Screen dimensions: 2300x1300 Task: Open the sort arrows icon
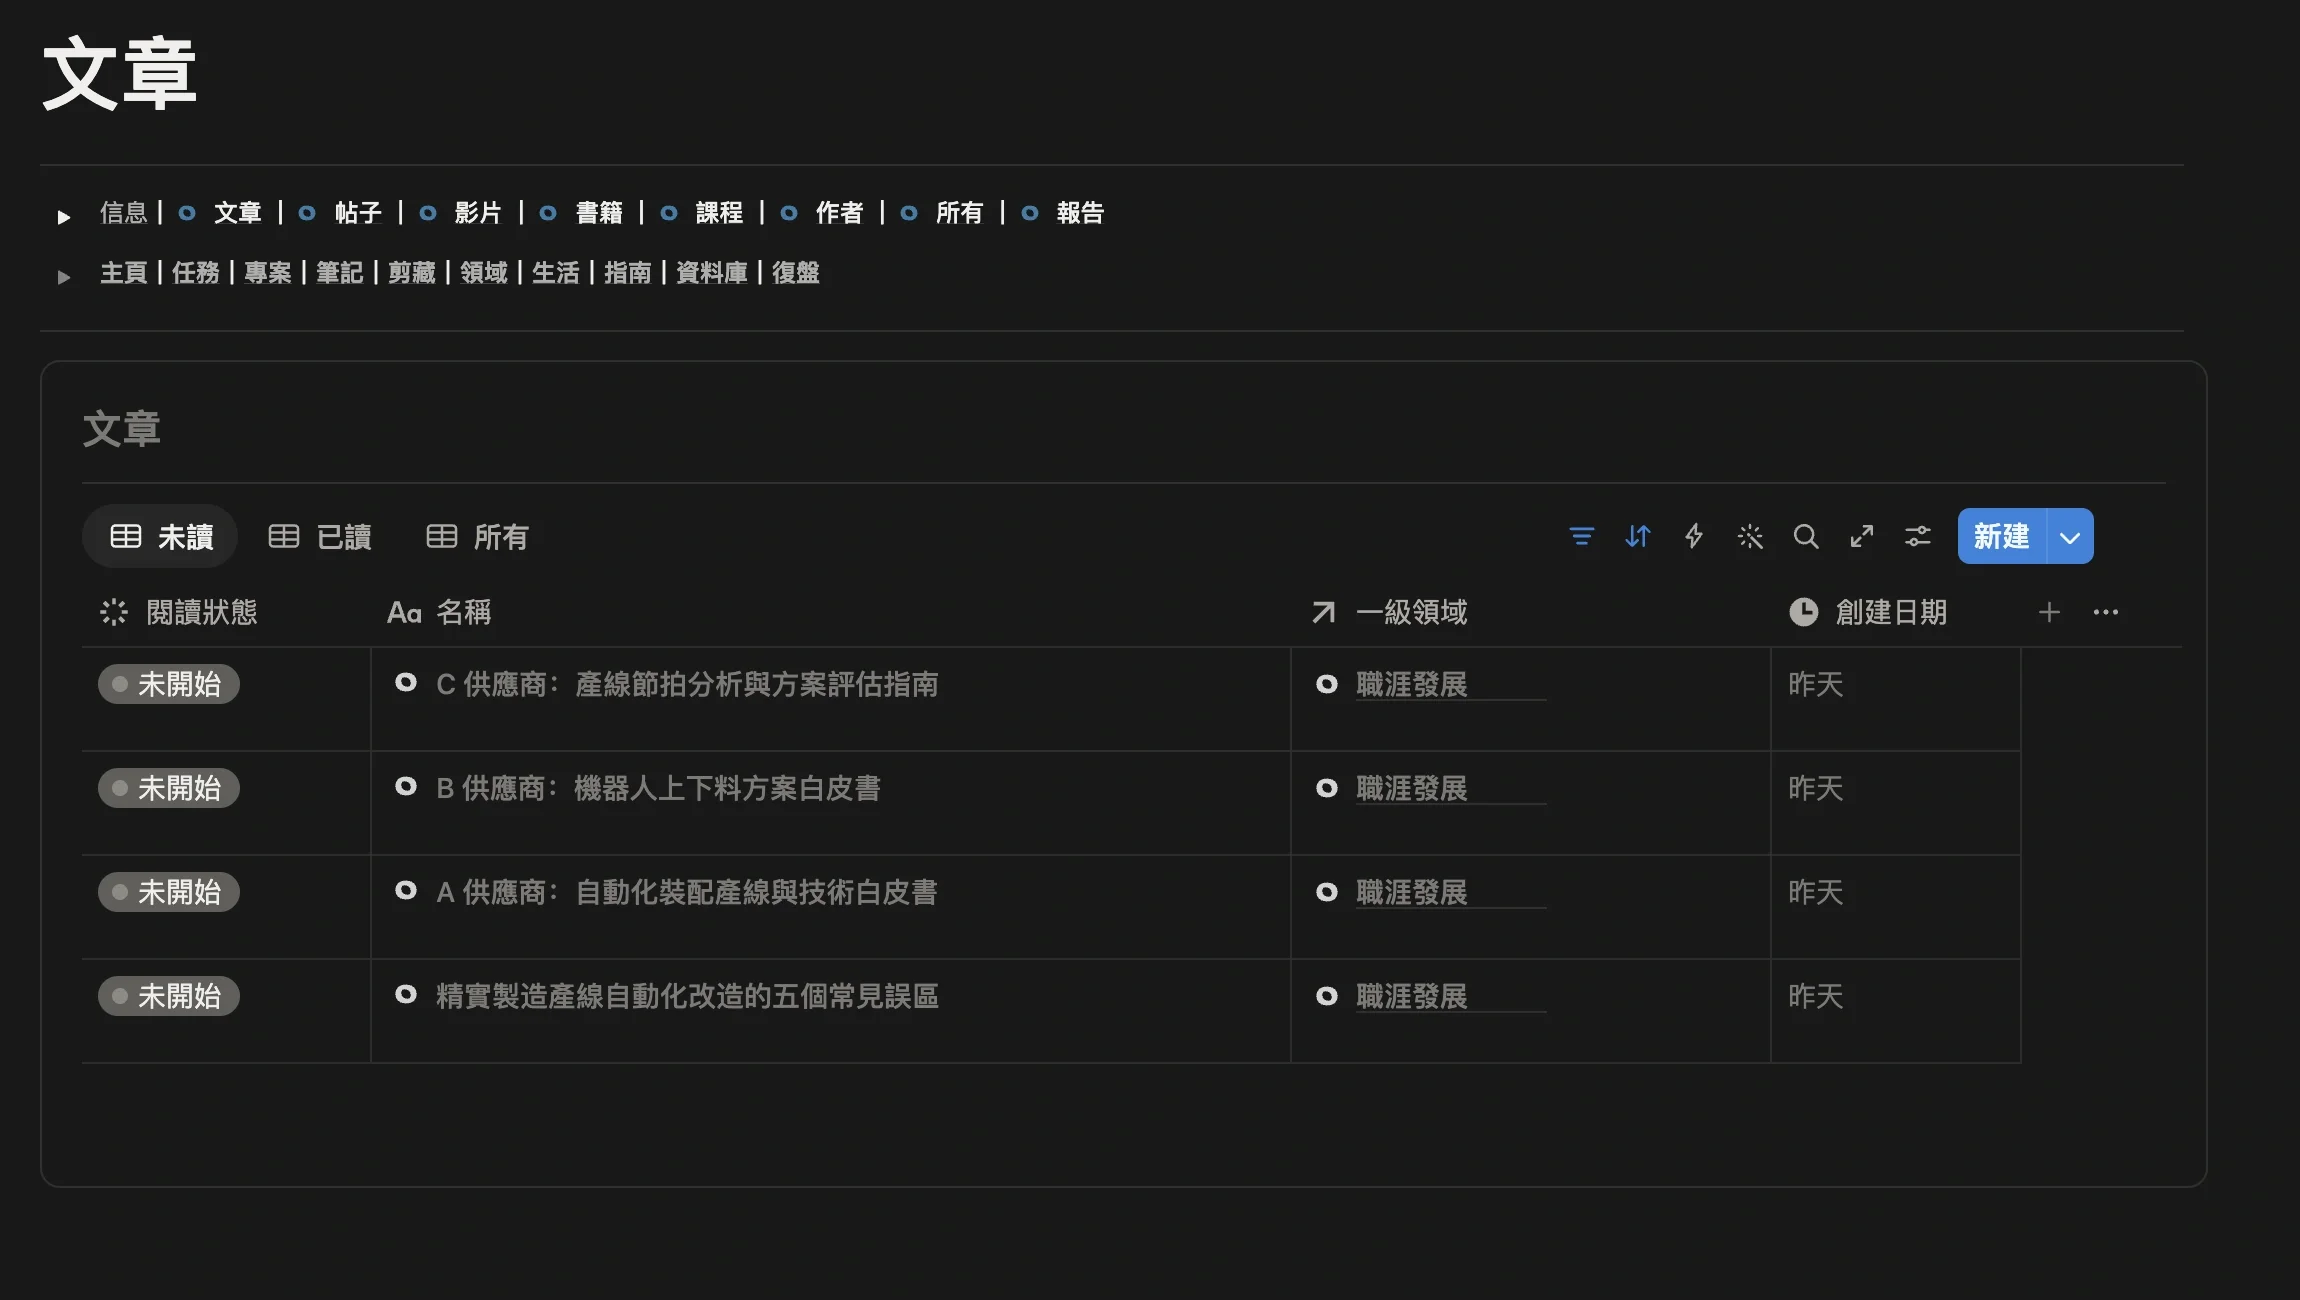[1637, 537]
